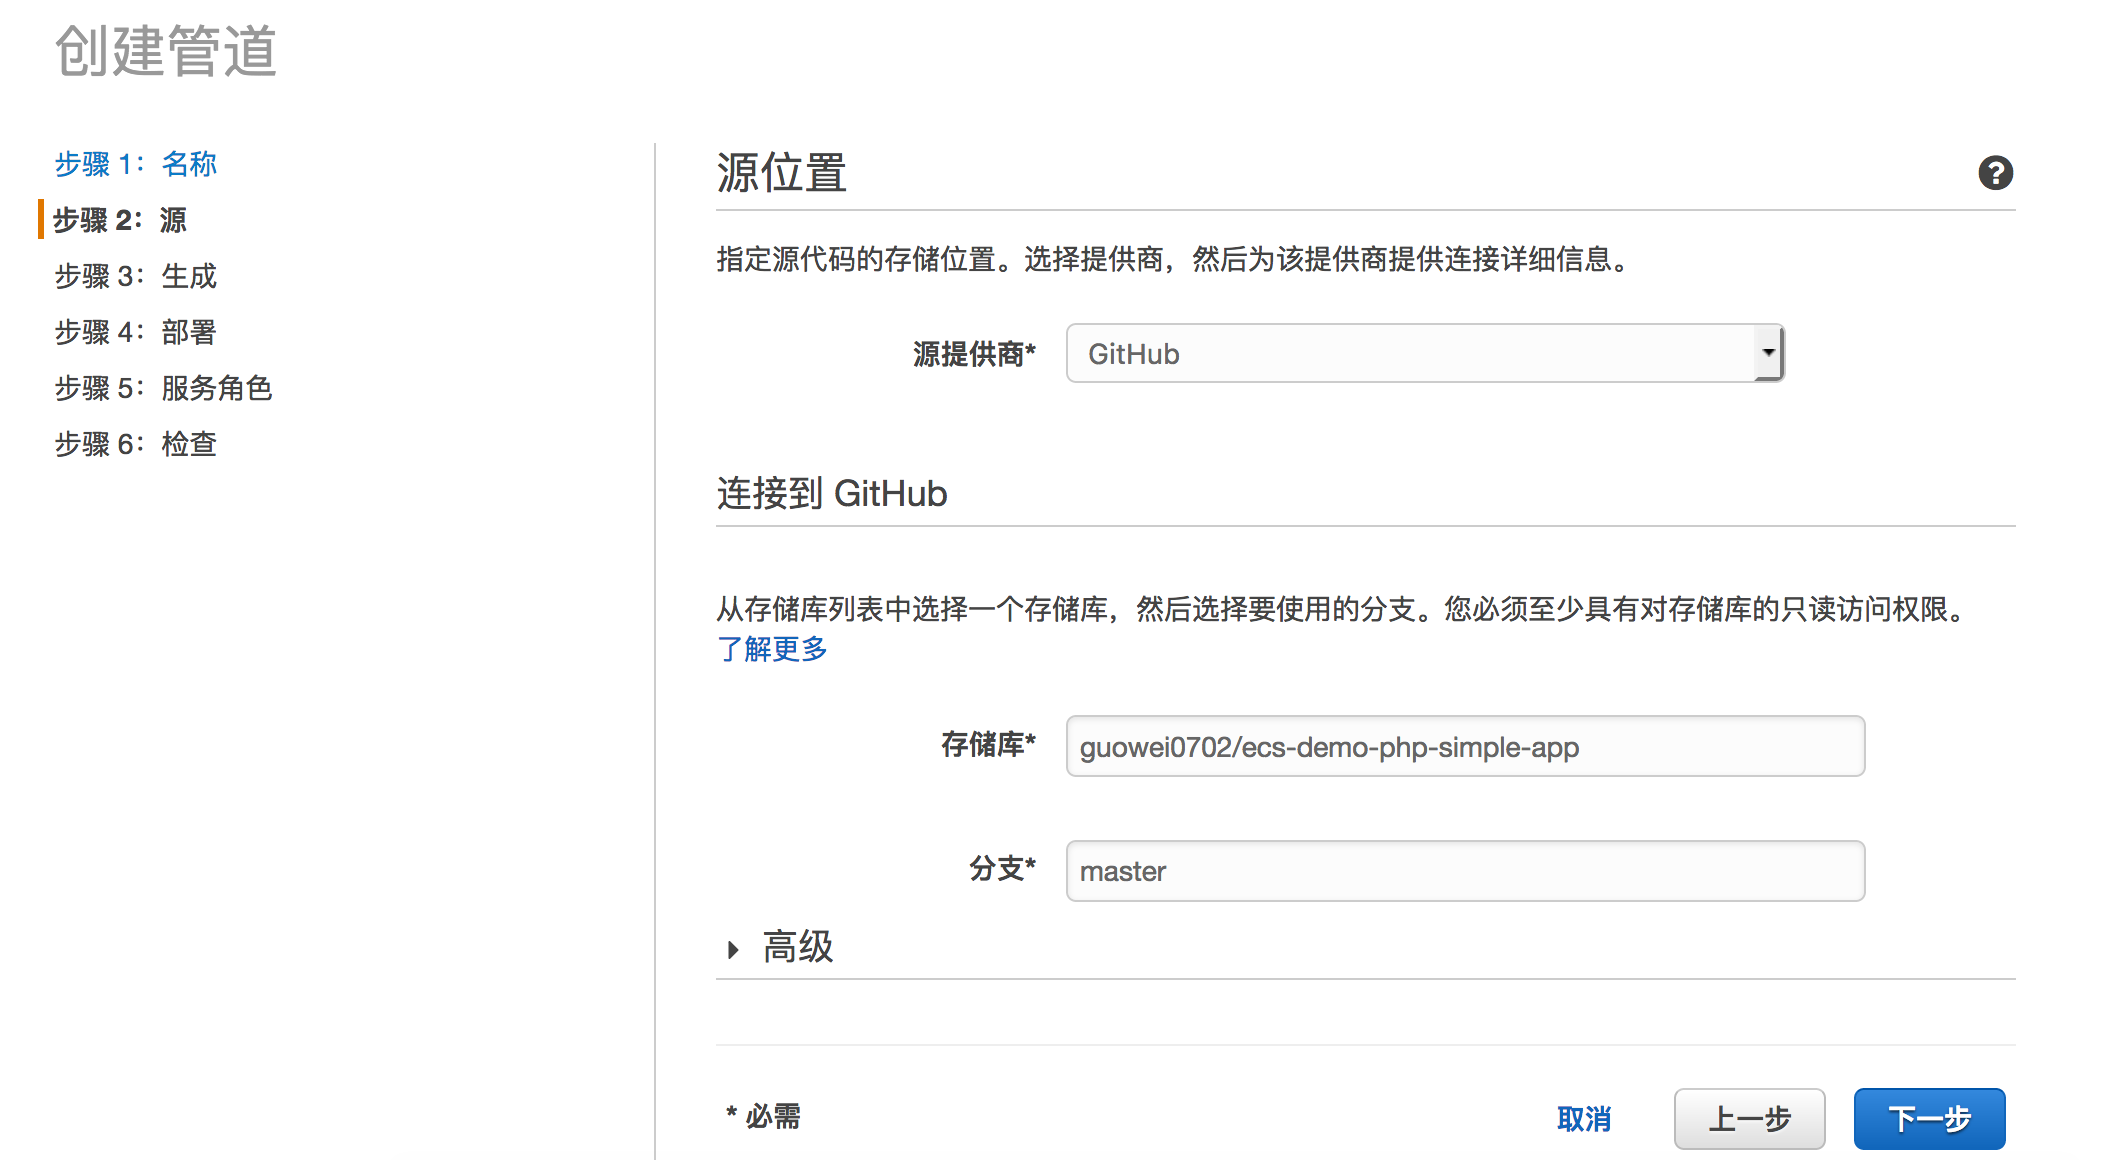Click the dropdown arrow of 源提供商

click(1768, 353)
